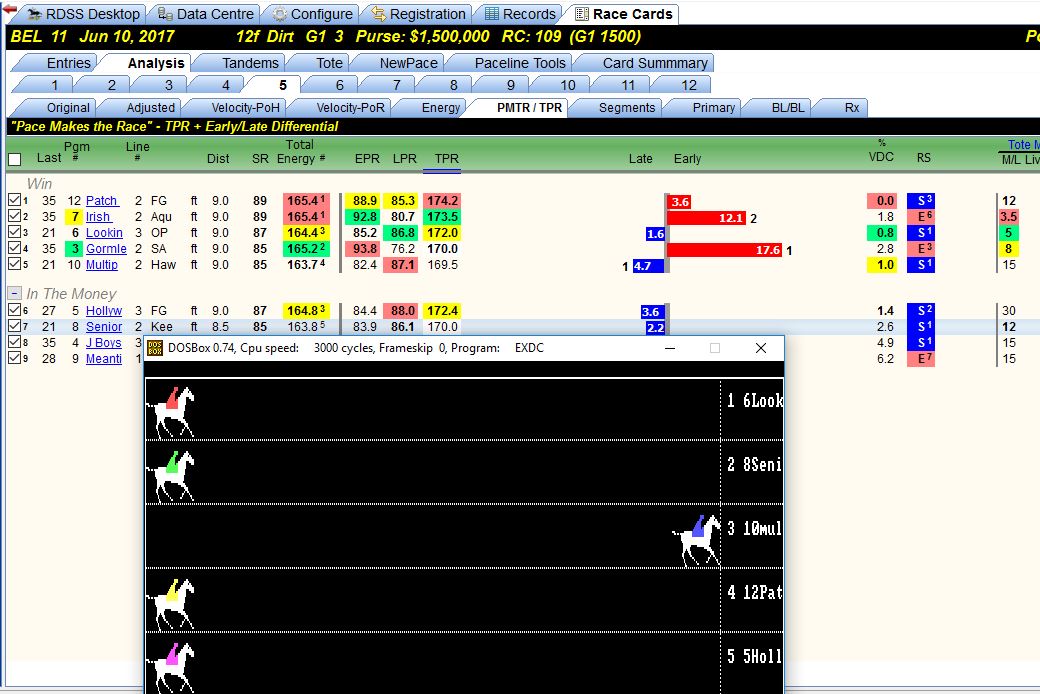
Task: Toggle the checkbox for the Gormle row
Action: pyautogui.click(x=14, y=247)
